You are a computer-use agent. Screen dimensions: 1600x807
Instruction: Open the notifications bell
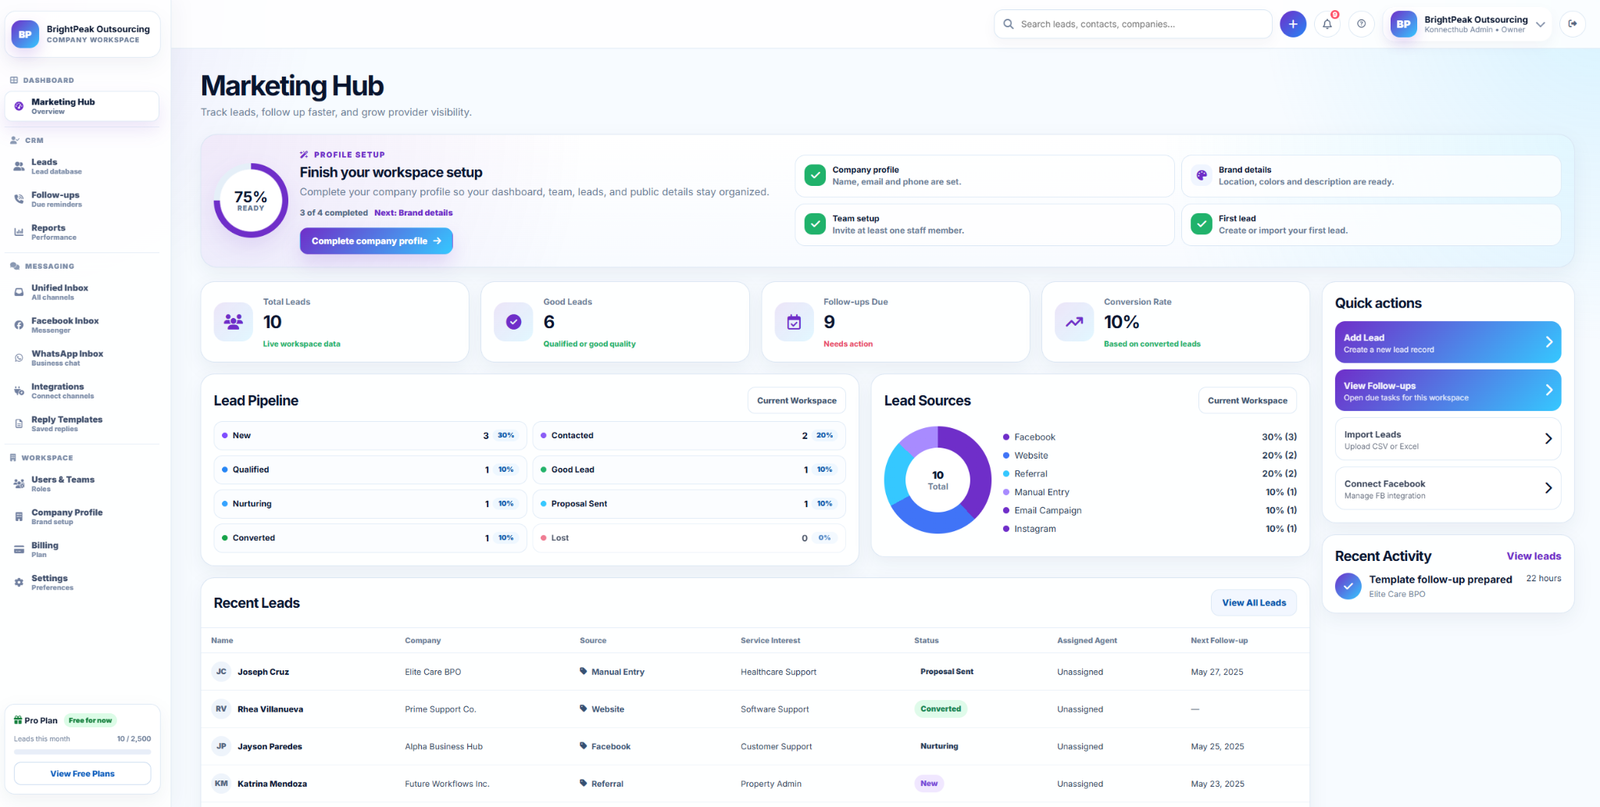click(1327, 24)
